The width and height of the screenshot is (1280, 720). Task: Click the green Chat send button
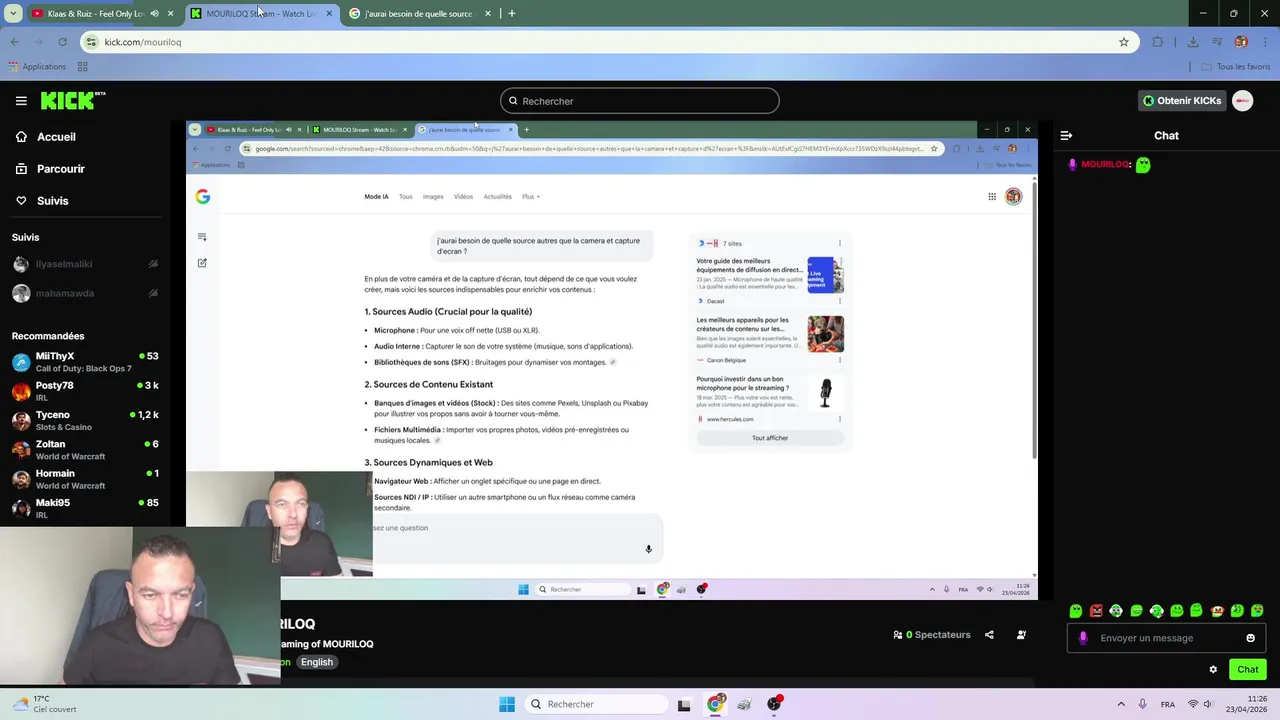click(x=1247, y=669)
